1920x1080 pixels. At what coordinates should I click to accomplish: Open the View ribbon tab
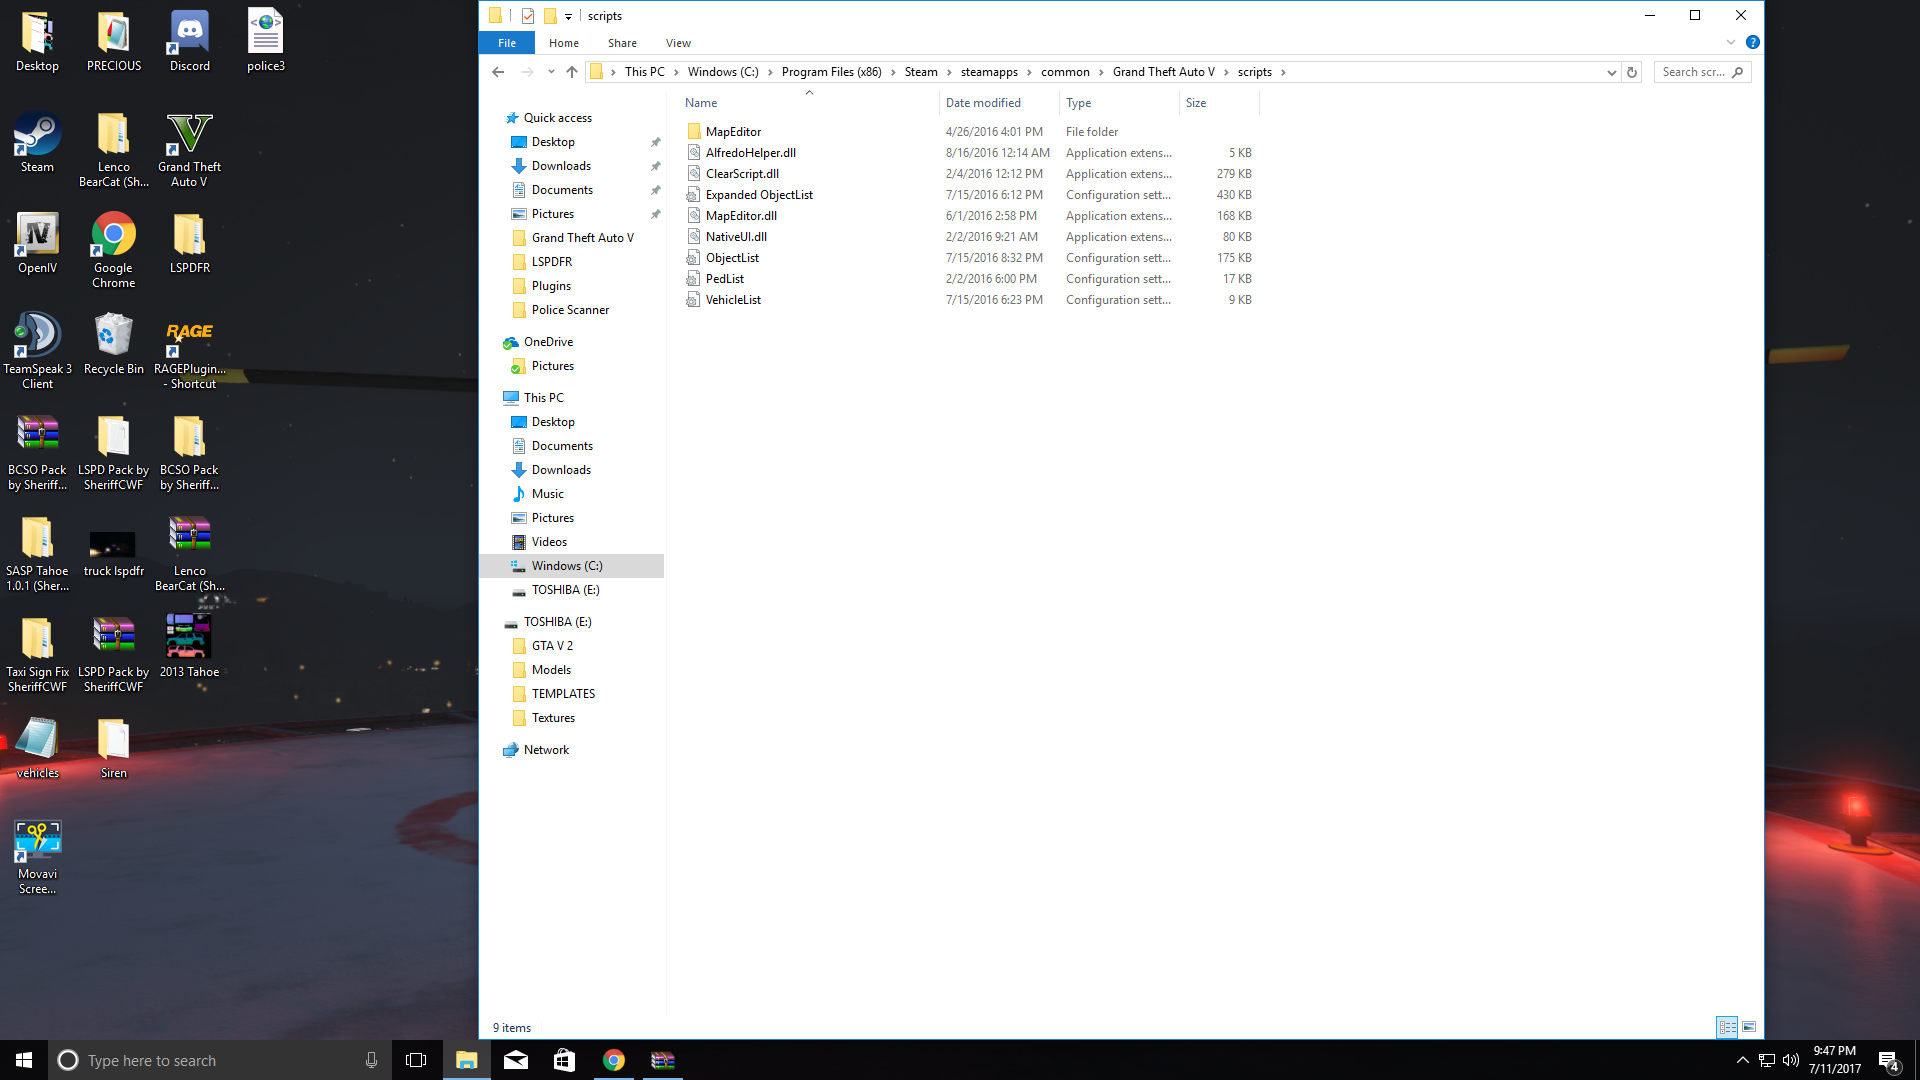(x=678, y=43)
